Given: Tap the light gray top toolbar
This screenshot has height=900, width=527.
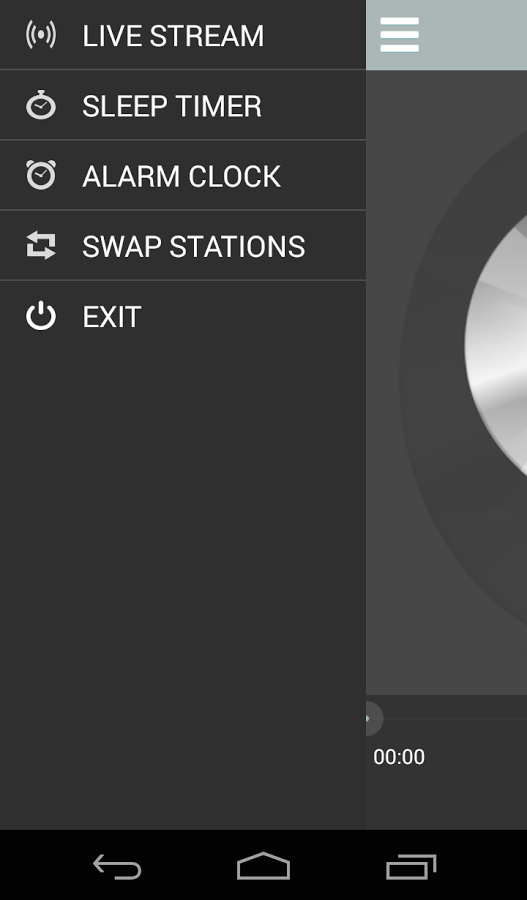Looking at the screenshot, I should [x=447, y=35].
